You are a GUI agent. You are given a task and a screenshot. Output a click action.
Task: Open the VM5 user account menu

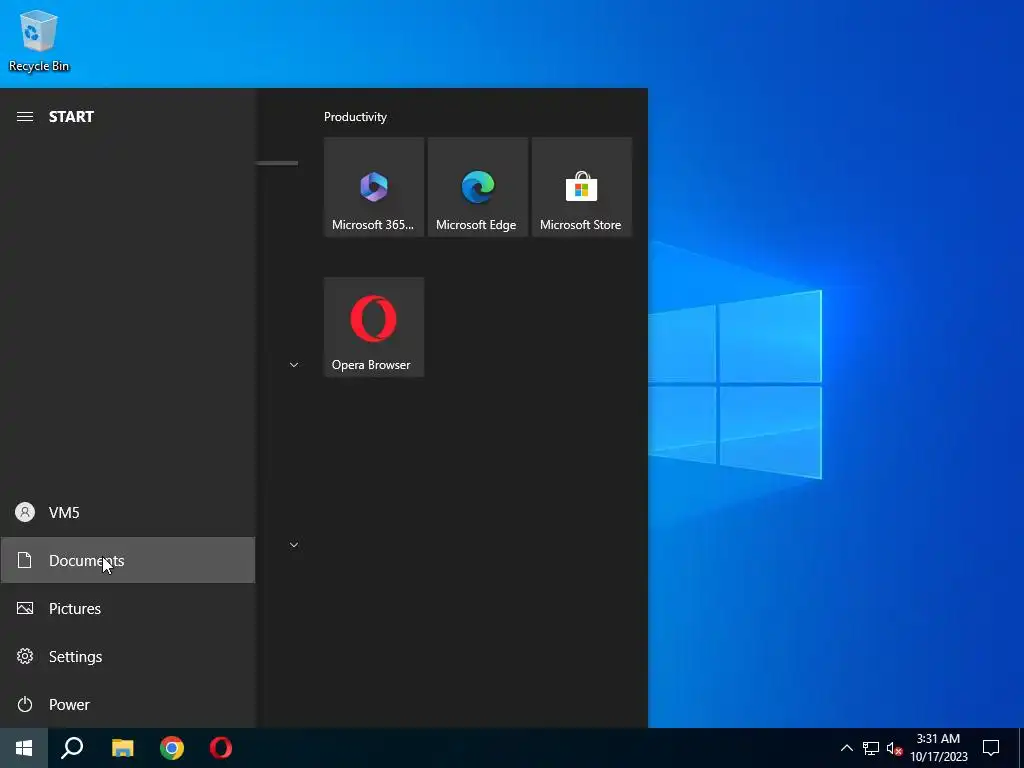127,512
